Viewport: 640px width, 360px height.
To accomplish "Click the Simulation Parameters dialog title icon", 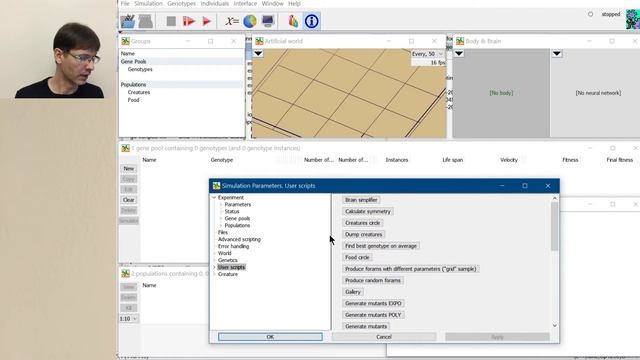I will 216,186.
